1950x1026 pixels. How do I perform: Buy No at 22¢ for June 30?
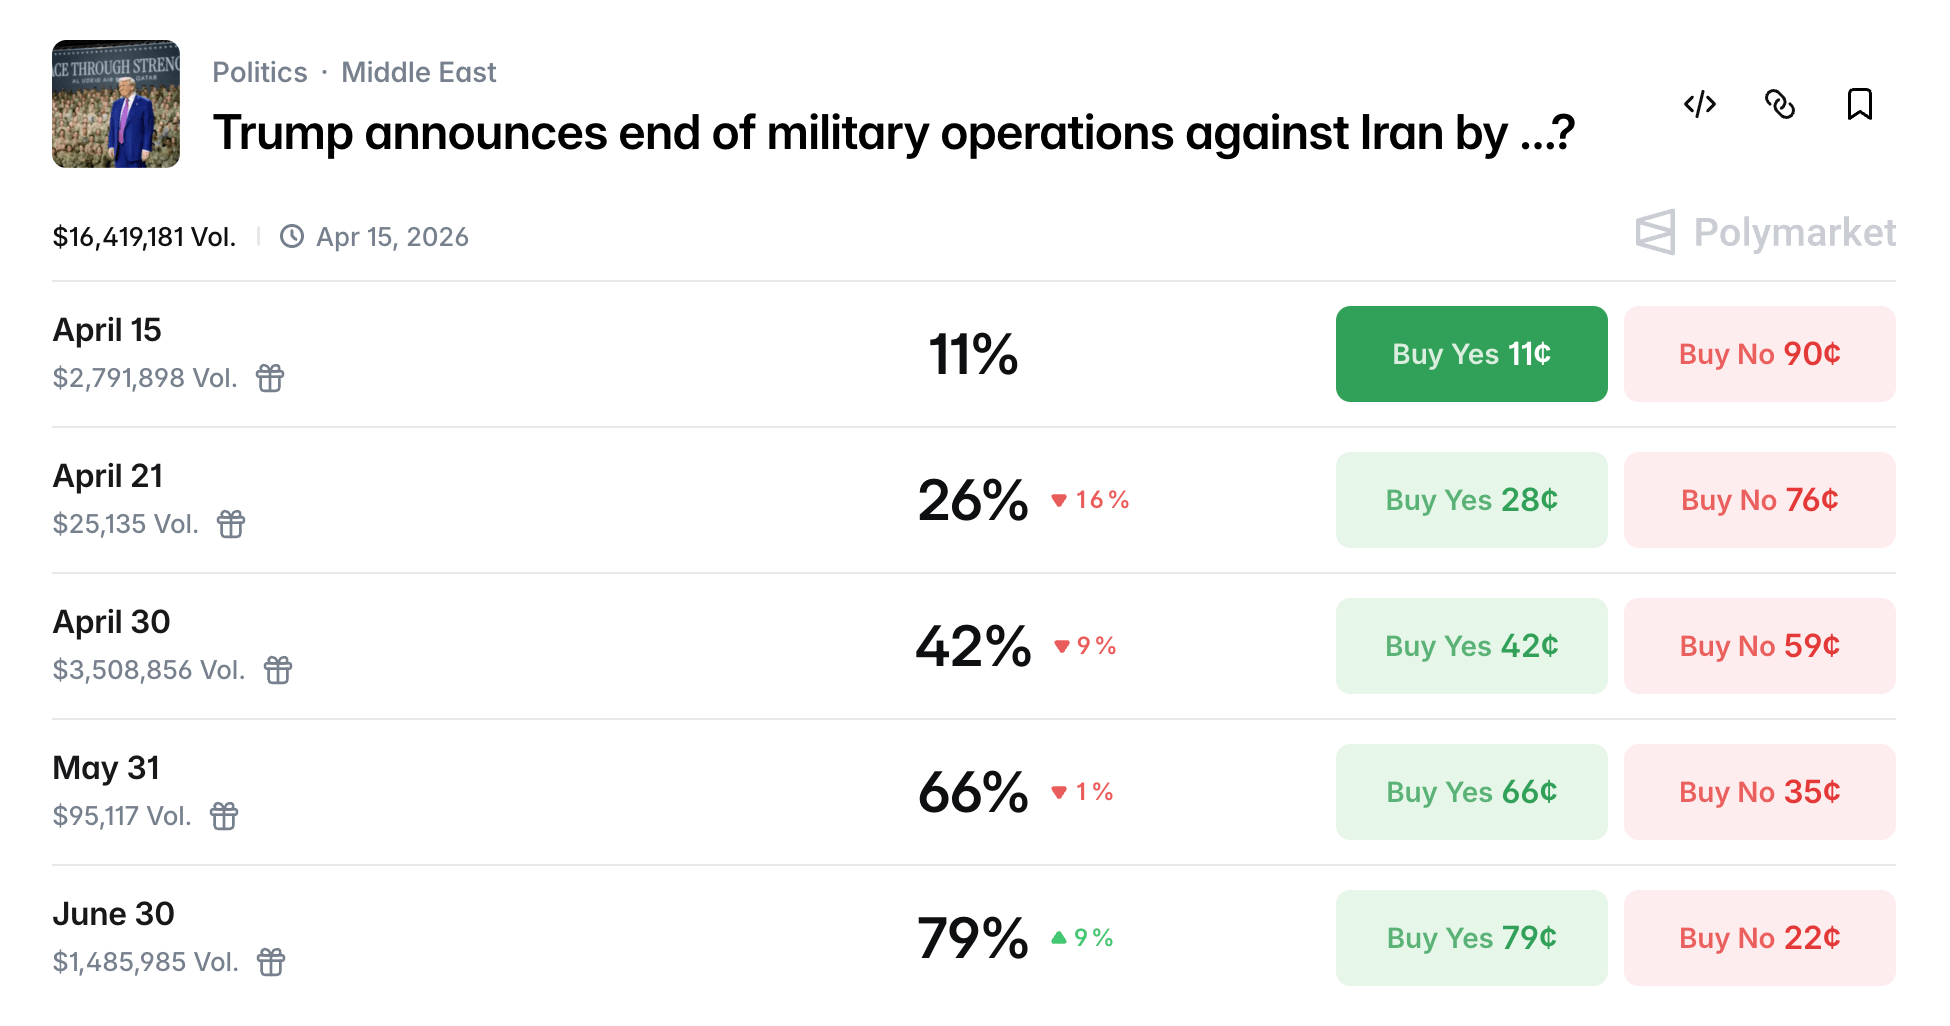coord(1759,938)
